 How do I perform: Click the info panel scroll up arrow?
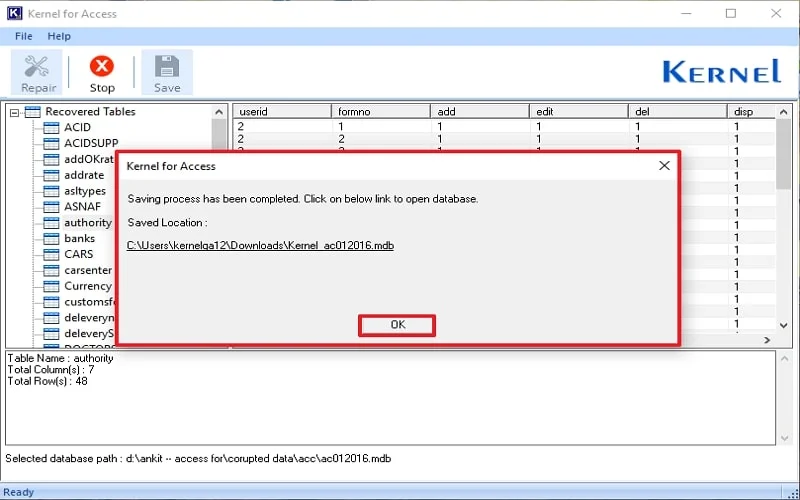pyautogui.click(x=785, y=359)
